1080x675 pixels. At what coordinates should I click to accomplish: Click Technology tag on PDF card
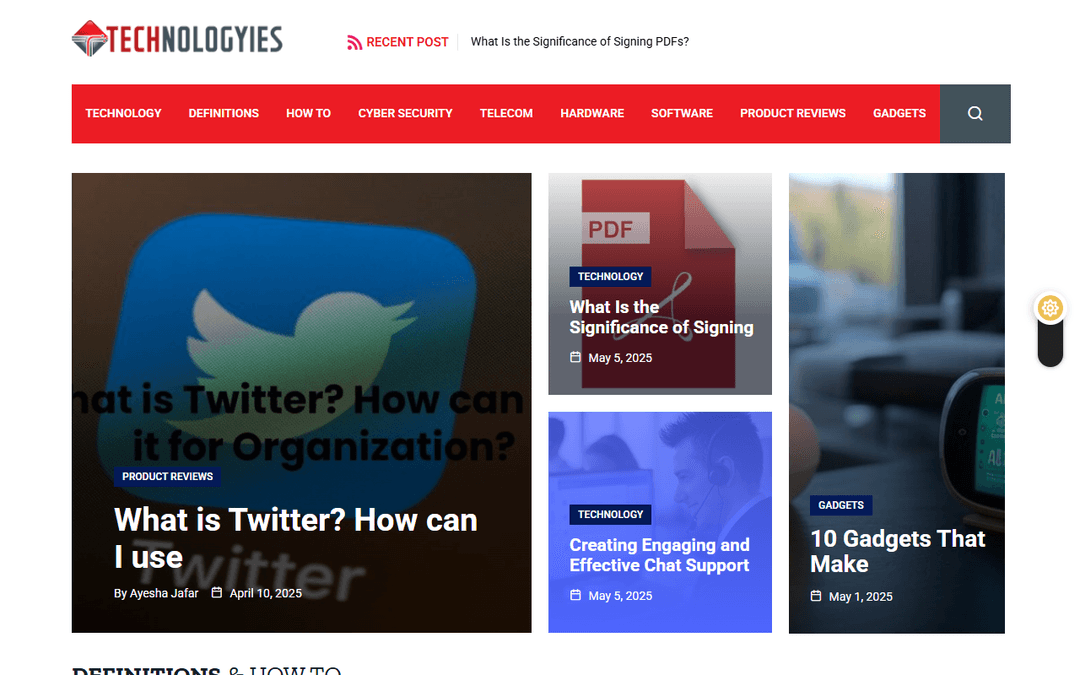(610, 277)
